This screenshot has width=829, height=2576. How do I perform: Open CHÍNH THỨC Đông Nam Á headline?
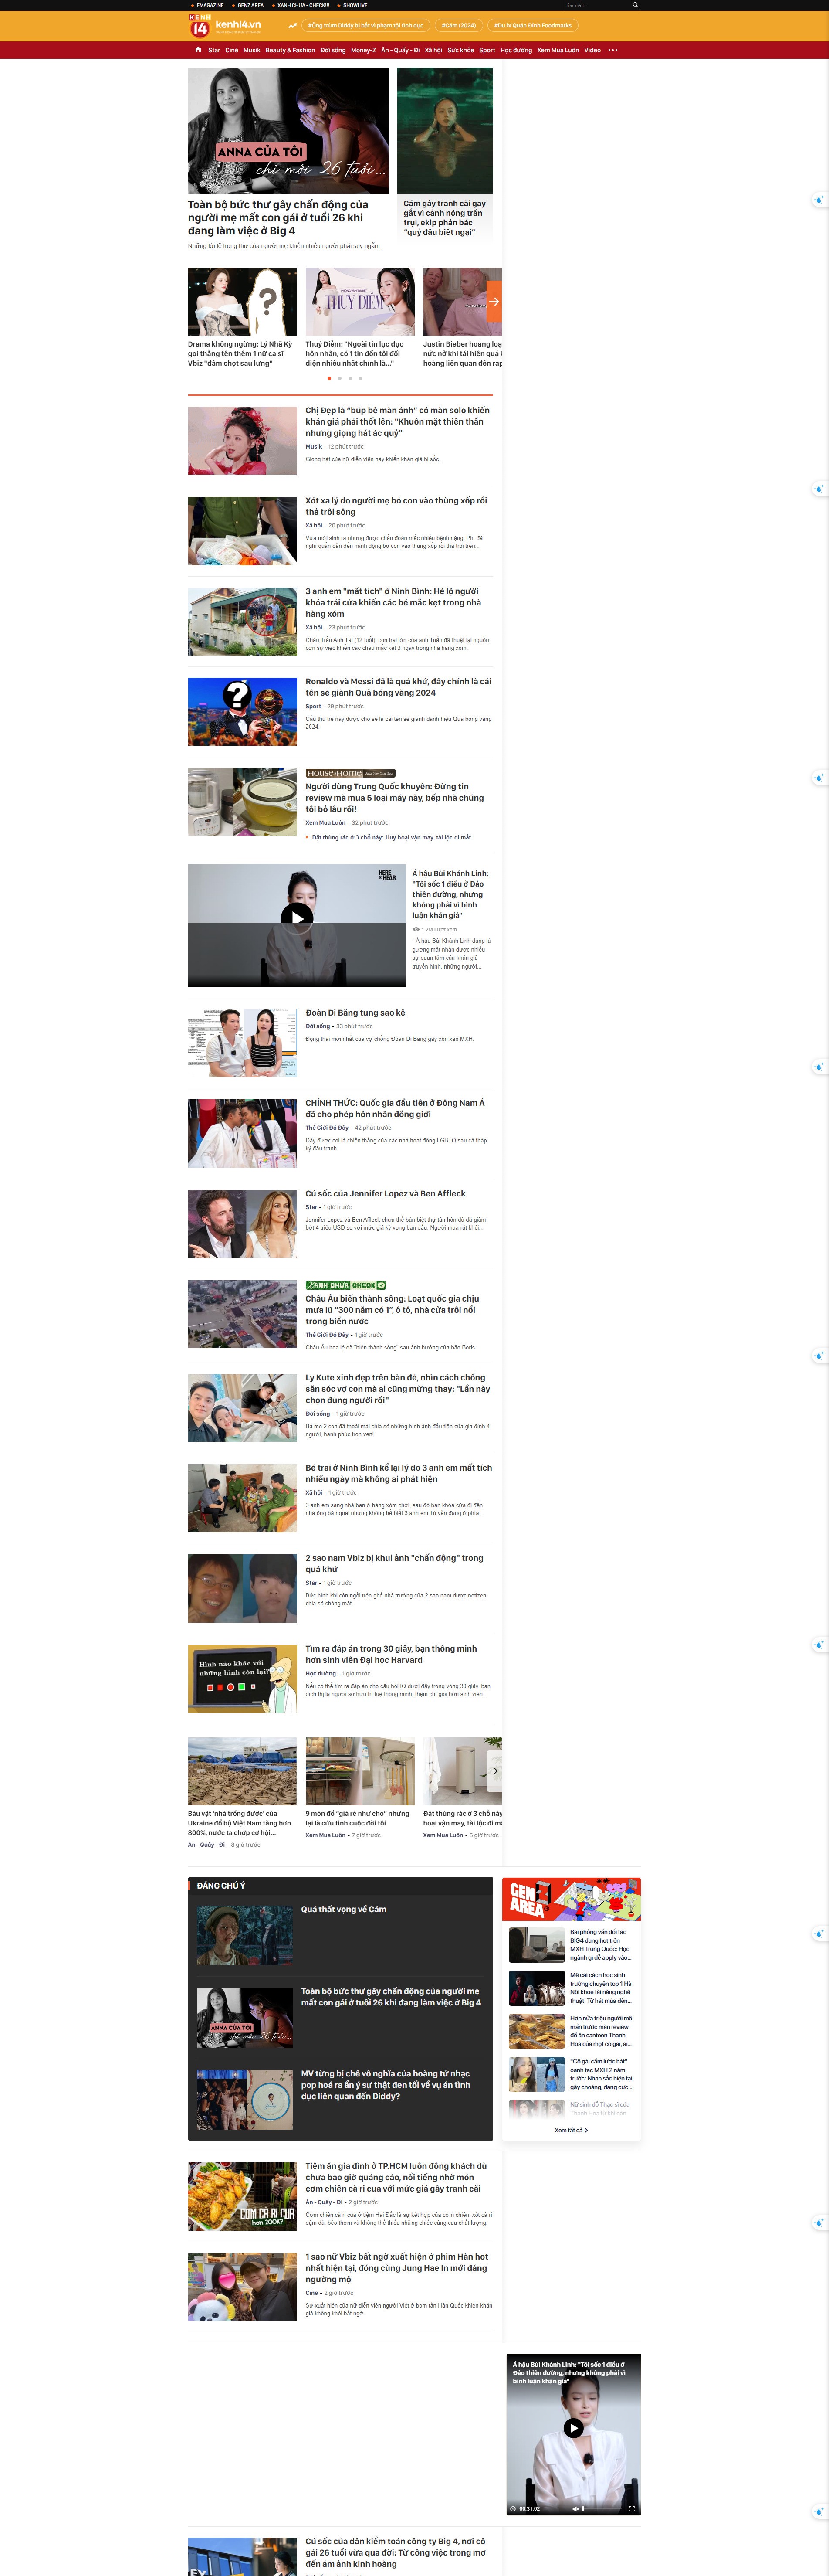coord(395,1109)
